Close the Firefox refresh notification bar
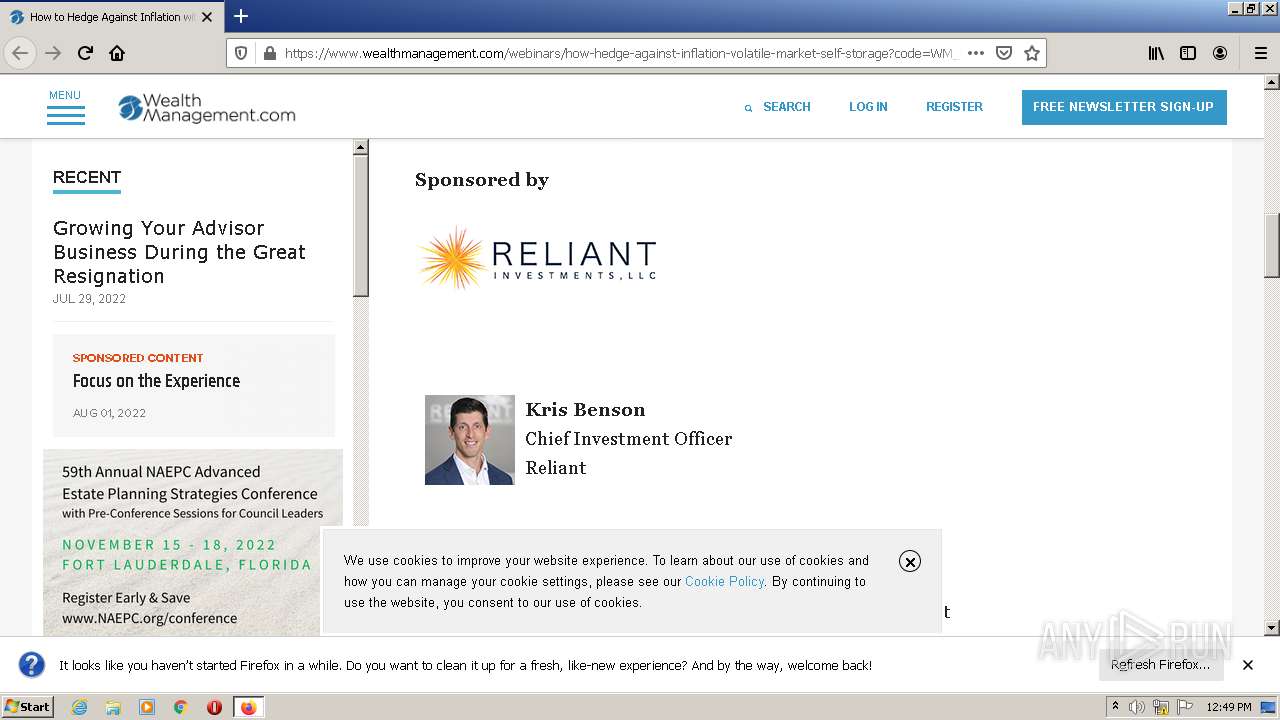1280x720 pixels. [x=1248, y=665]
